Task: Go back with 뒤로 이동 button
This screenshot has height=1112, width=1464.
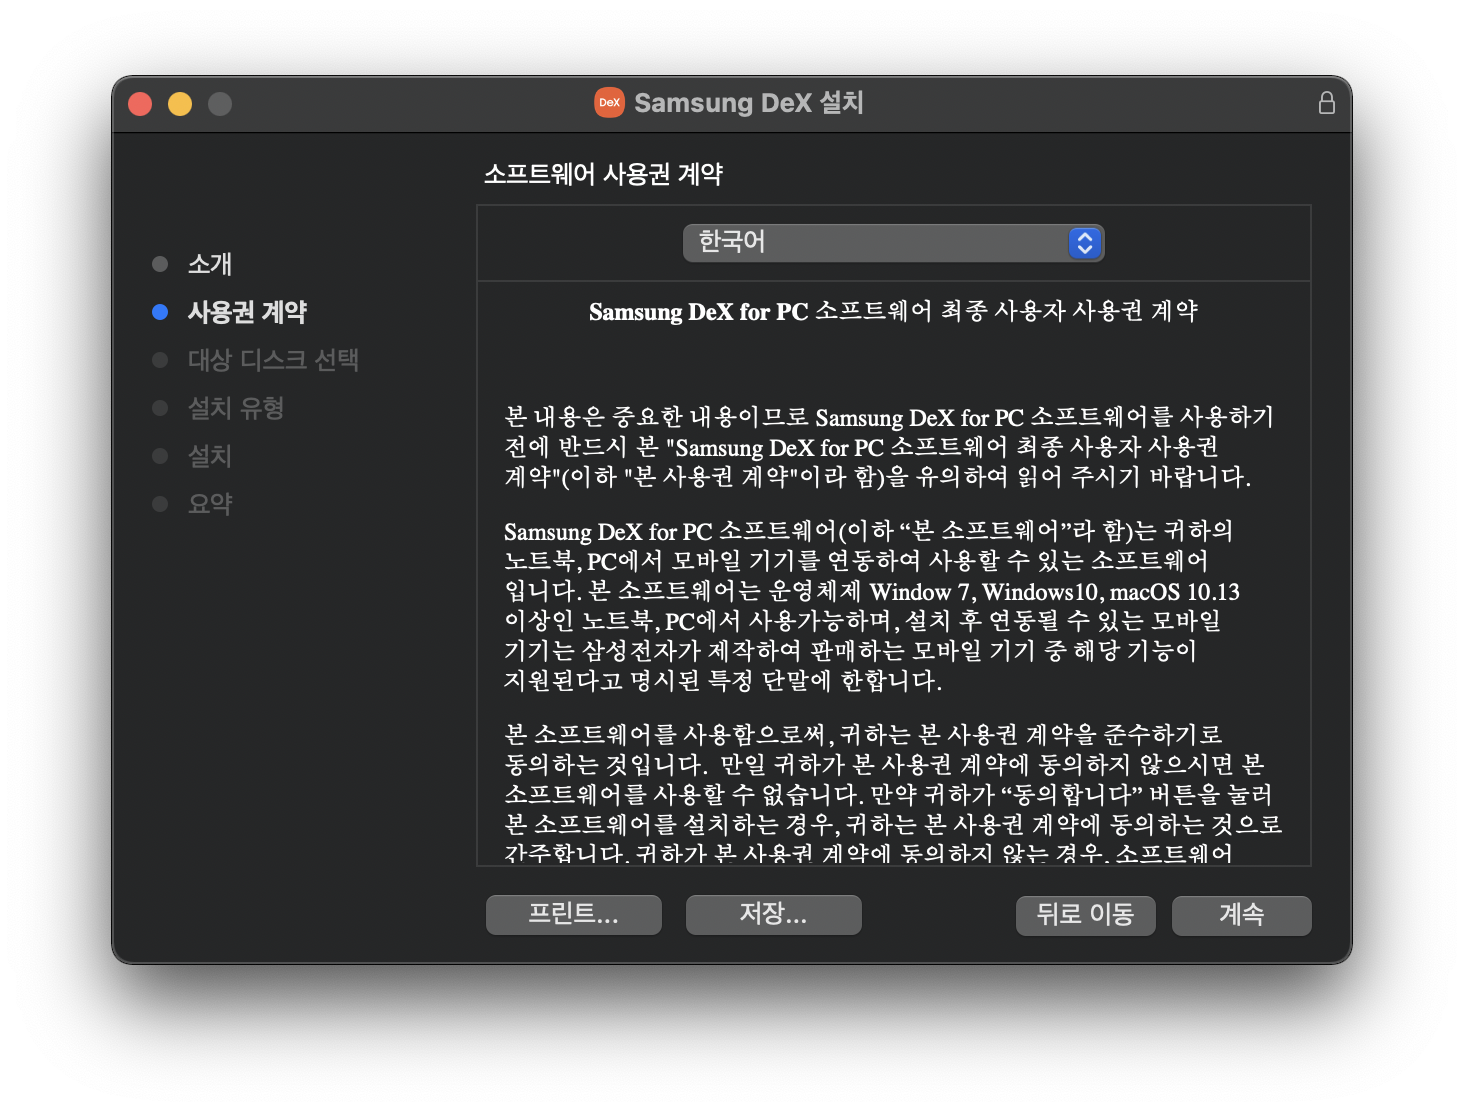Action: (1086, 916)
